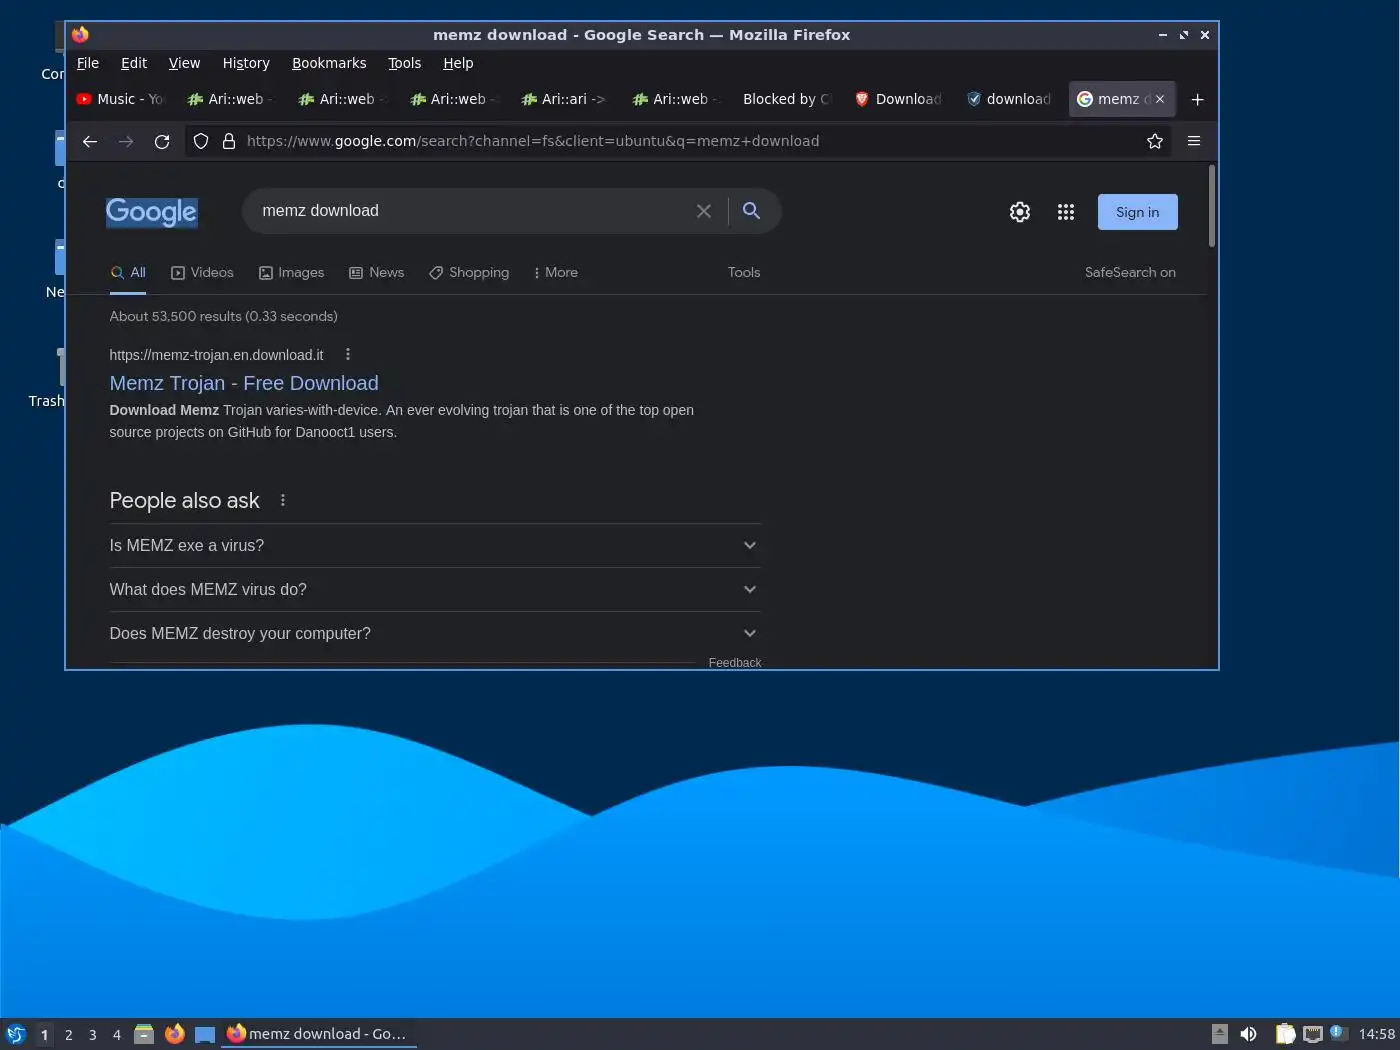1400x1050 pixels.
Task: Expand 'What does MEMZ virus do?'
Action: (x=435, y=589)
